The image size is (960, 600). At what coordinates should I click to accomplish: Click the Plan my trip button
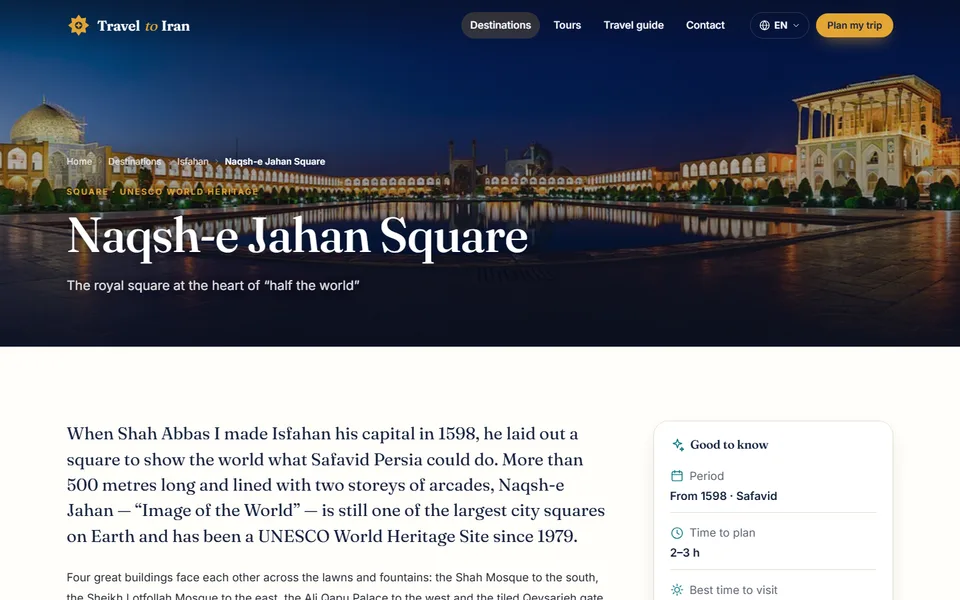point(854,25)
